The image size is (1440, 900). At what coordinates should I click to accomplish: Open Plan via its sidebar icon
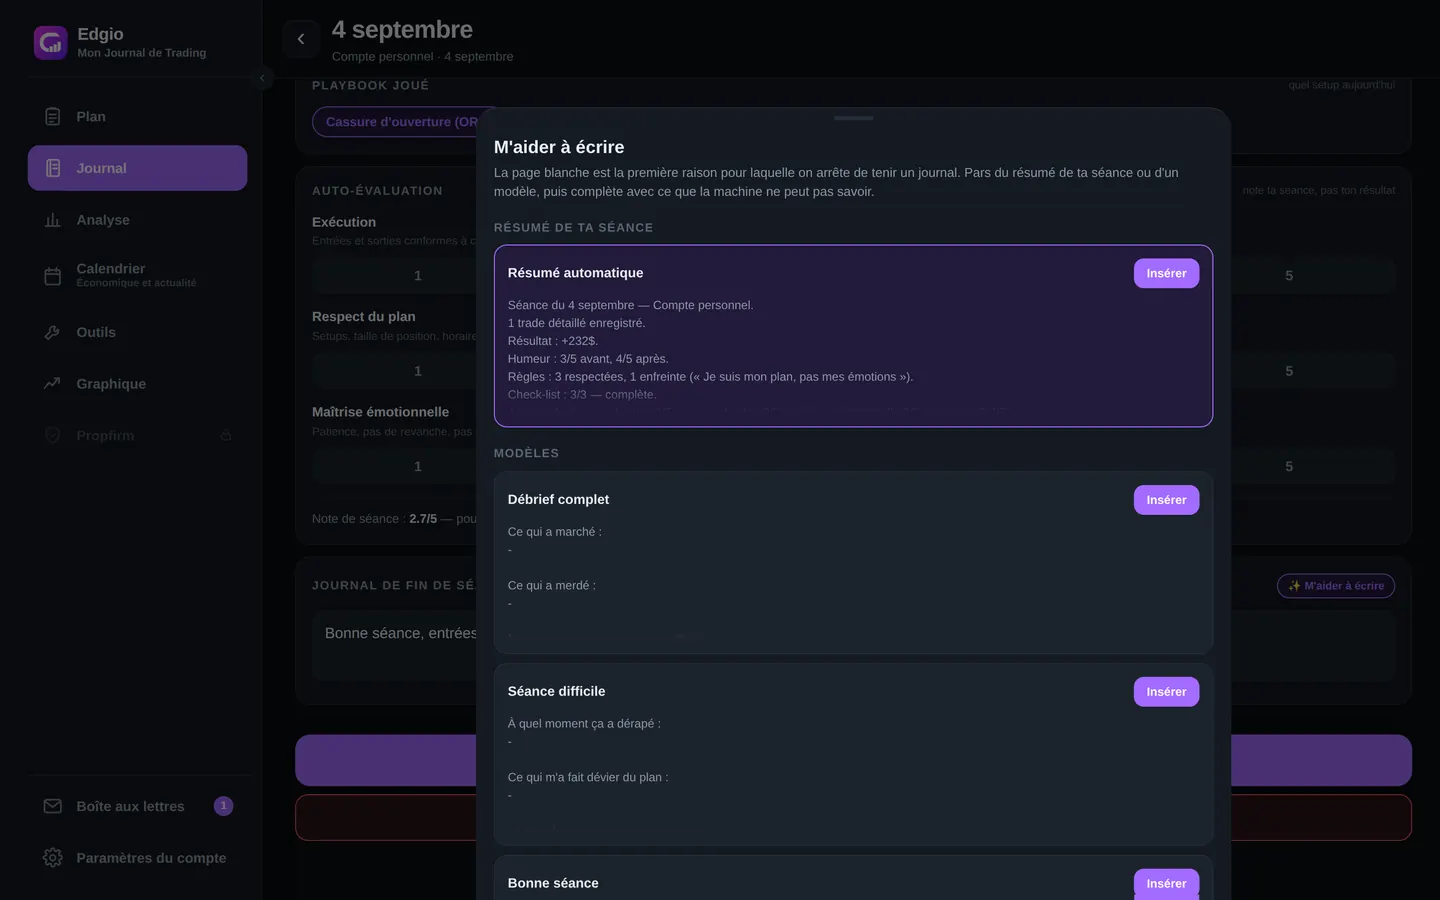pos(53,117)
